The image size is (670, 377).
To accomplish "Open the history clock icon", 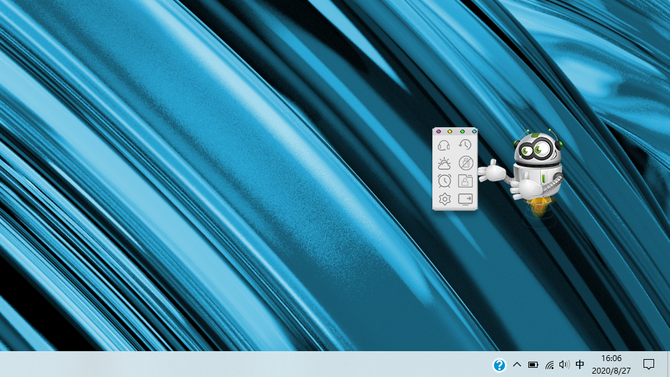I will click(x=465, y=145).
